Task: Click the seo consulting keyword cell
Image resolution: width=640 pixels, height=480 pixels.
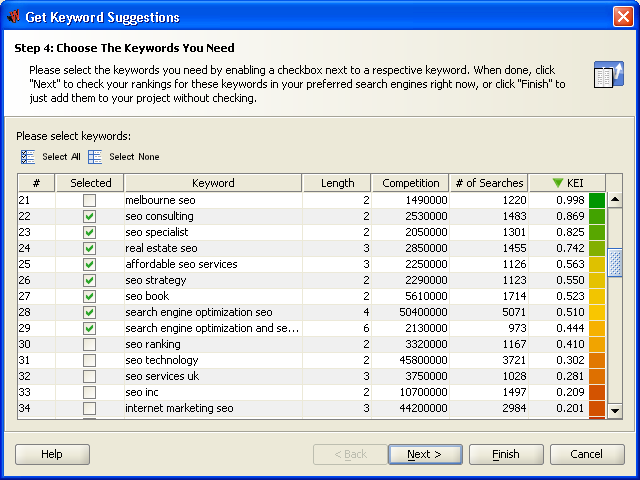Action: point(213,216)
